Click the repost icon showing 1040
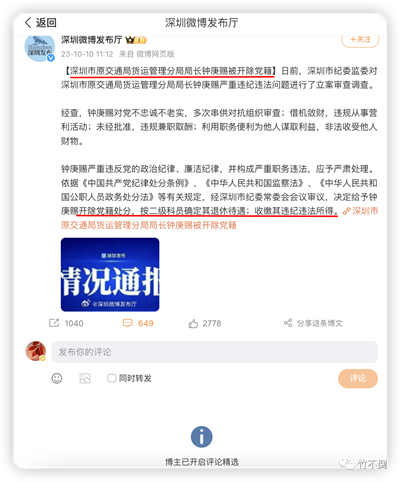Image resolution: width=400 pixels, height=482 pixels. (54, 323)
